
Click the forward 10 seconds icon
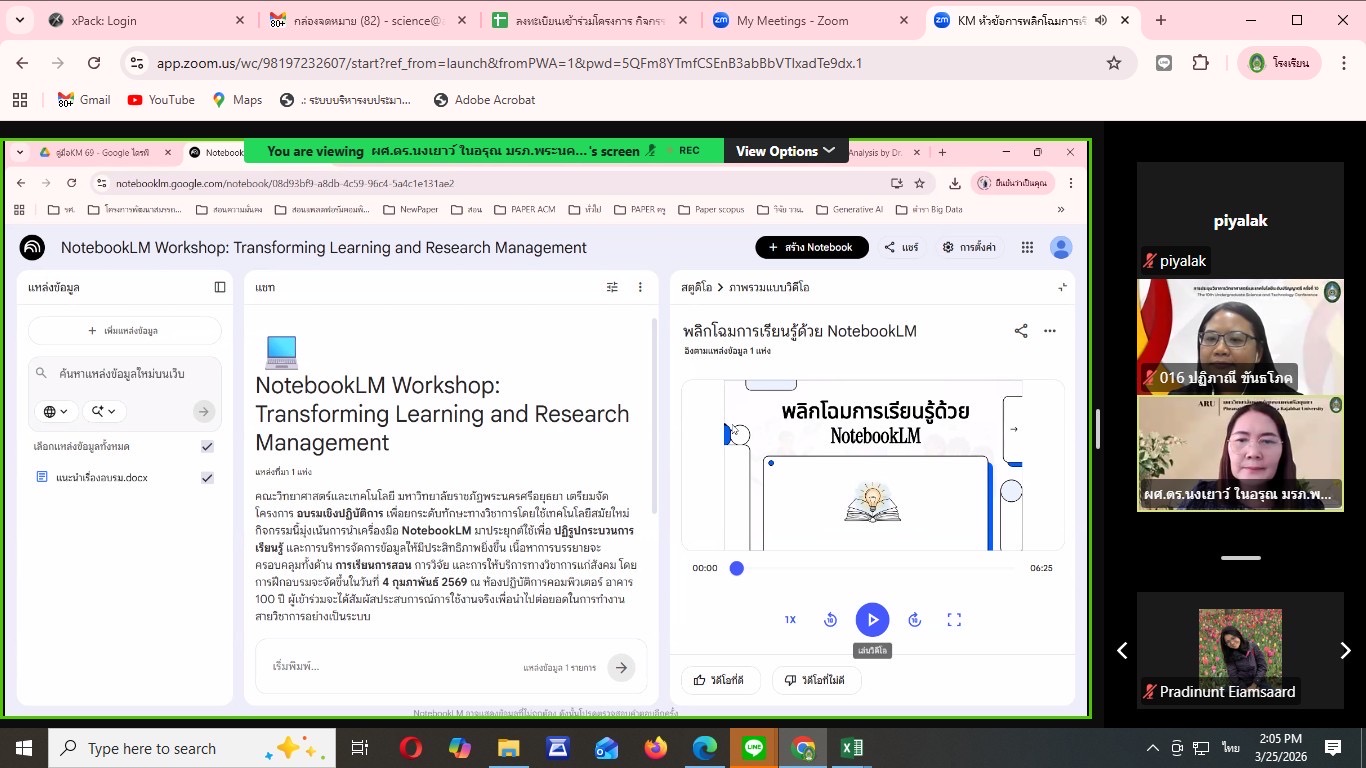[914, 620]
